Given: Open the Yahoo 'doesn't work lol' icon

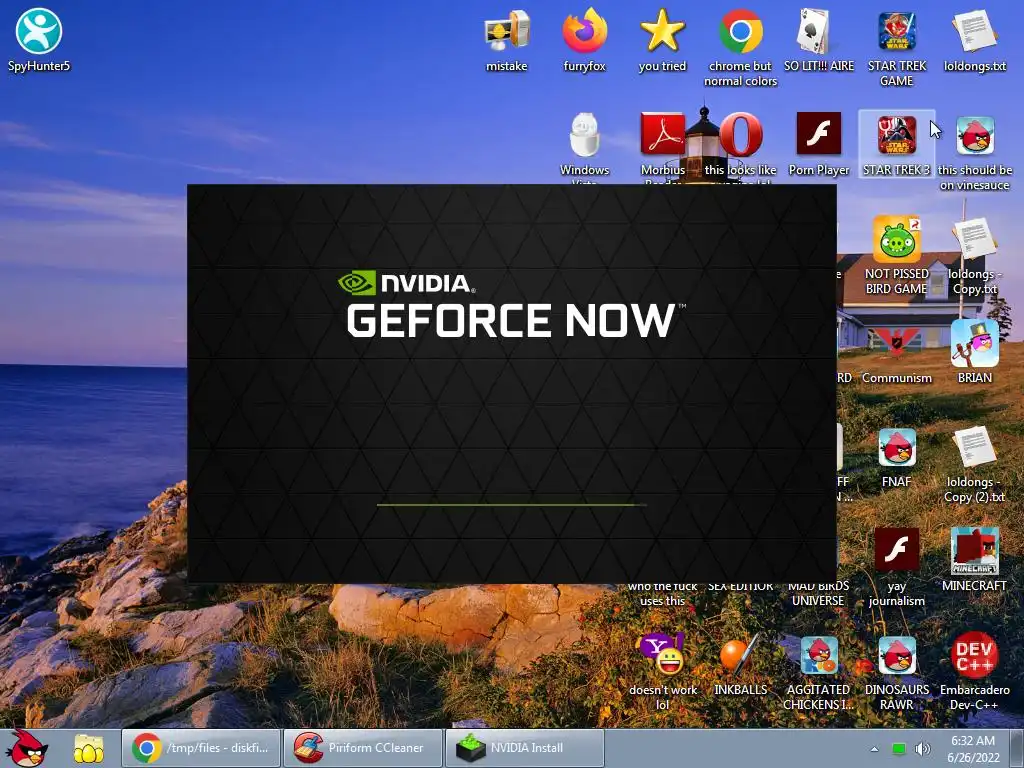Looking at the screenshot, I should (662, 671).
